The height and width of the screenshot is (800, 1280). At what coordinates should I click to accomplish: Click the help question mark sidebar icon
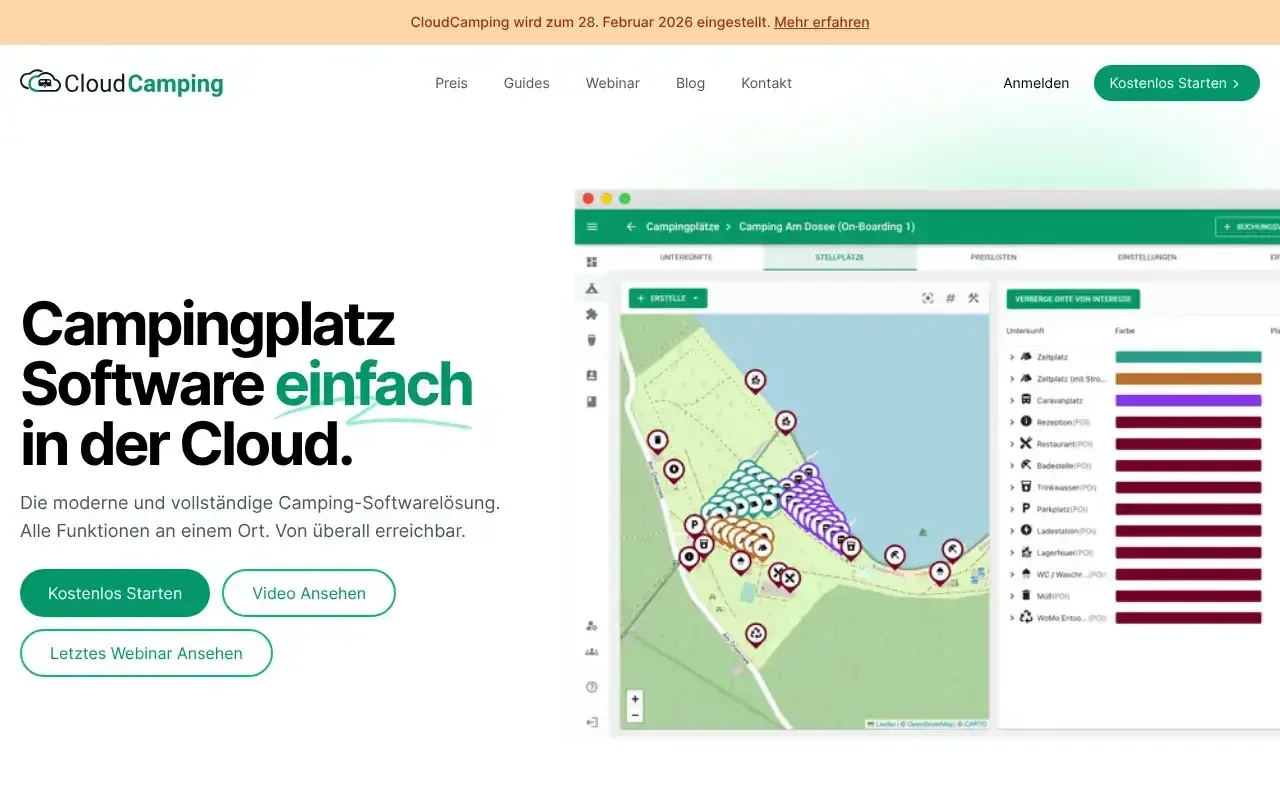(x=592, y=687)
